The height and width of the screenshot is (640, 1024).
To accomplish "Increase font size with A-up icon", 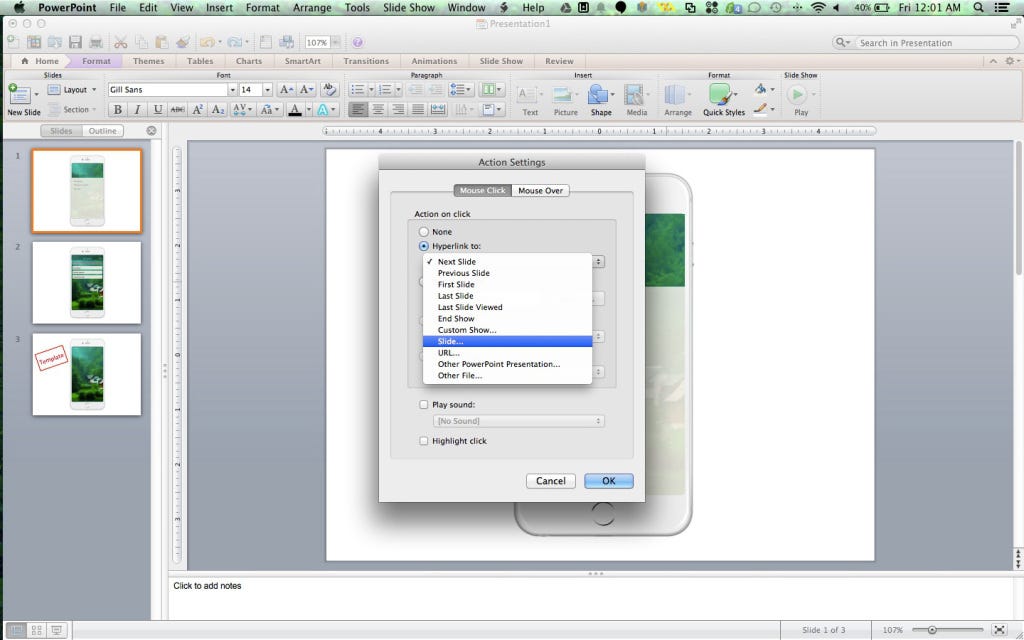I will pyautogui.click(x=286, y=89).
